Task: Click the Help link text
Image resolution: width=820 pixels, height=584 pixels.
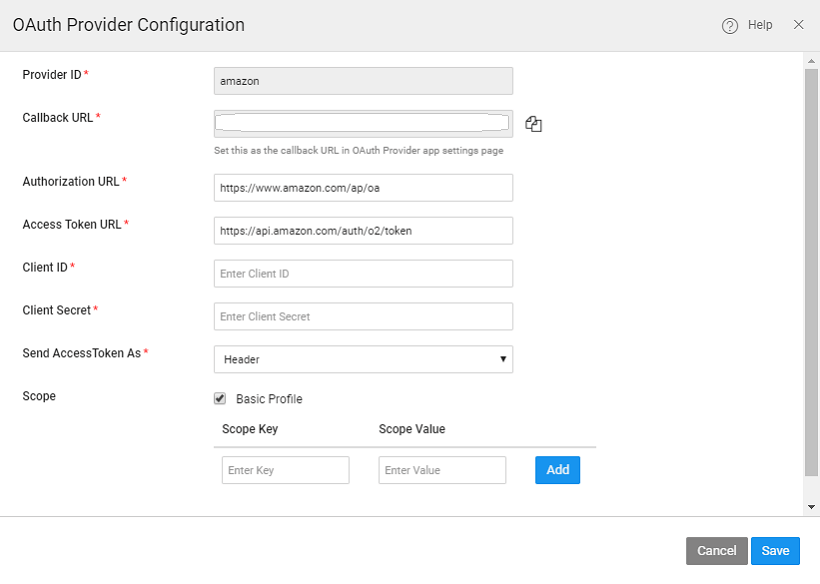Action: [x=760, y=25]
